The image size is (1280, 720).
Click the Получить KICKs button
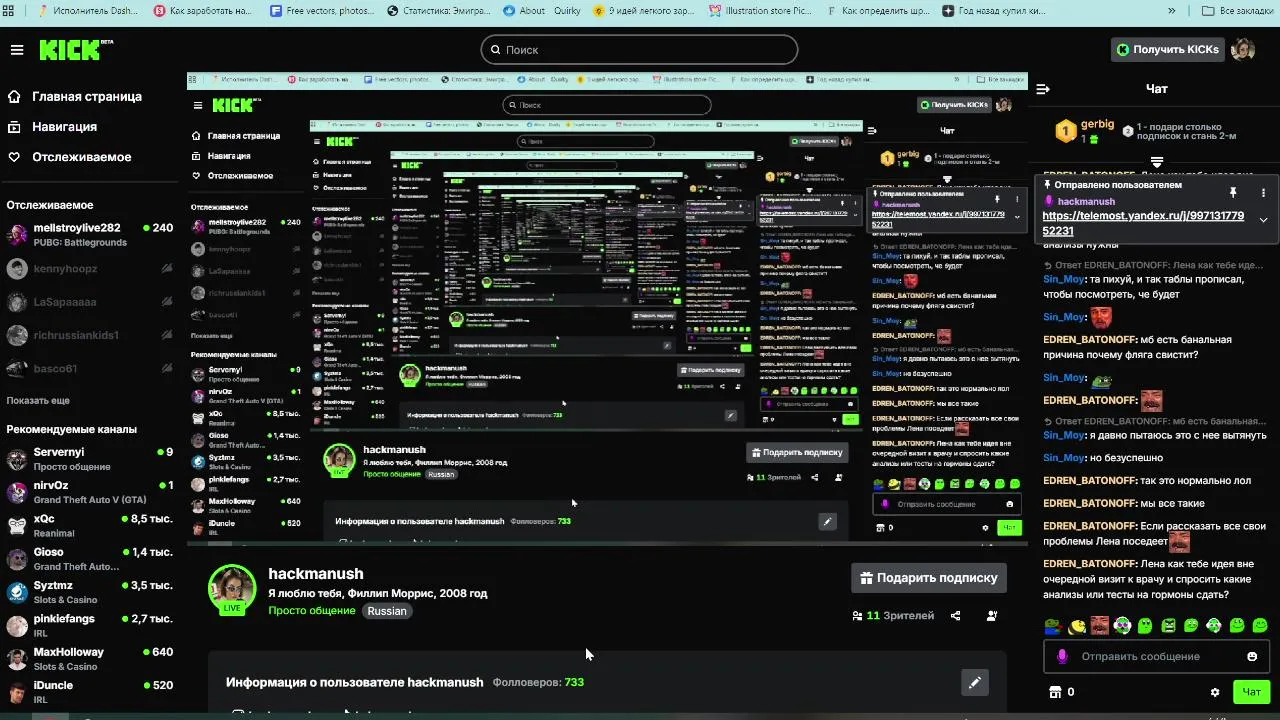tap(1168, 49)
